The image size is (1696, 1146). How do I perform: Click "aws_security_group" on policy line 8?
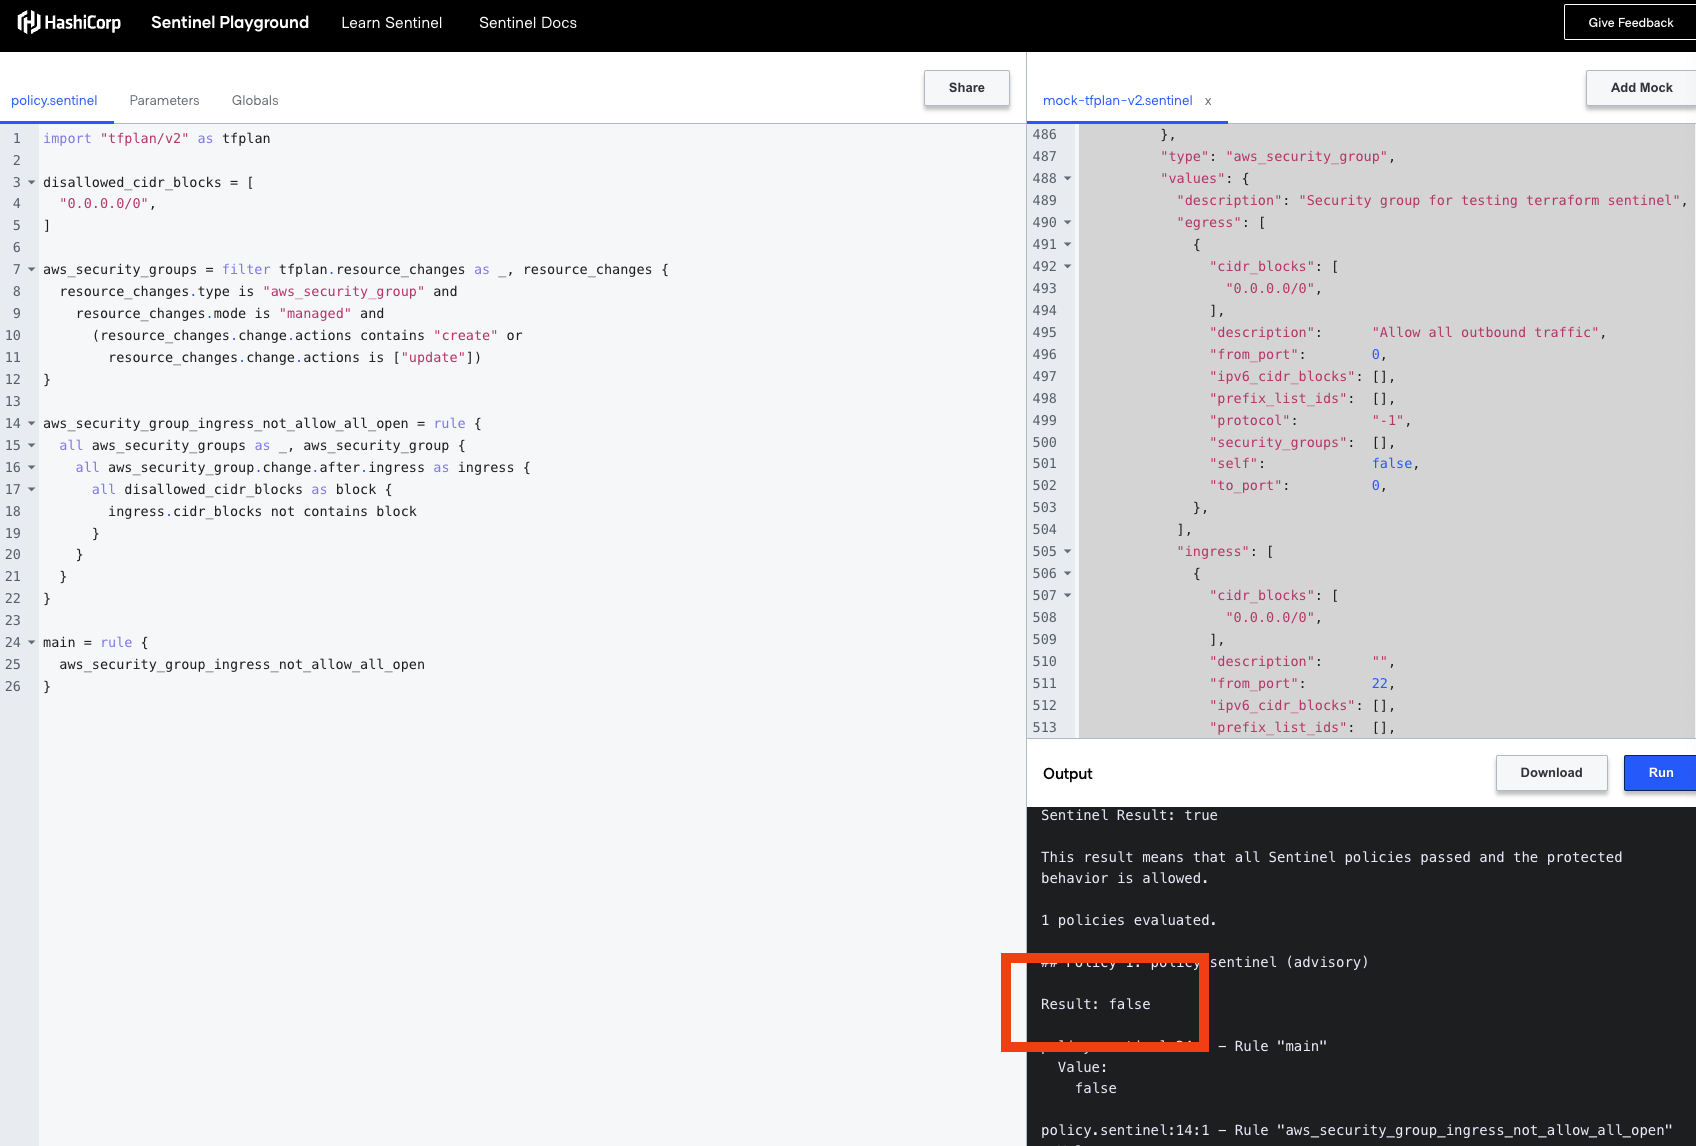pos(344,291)
